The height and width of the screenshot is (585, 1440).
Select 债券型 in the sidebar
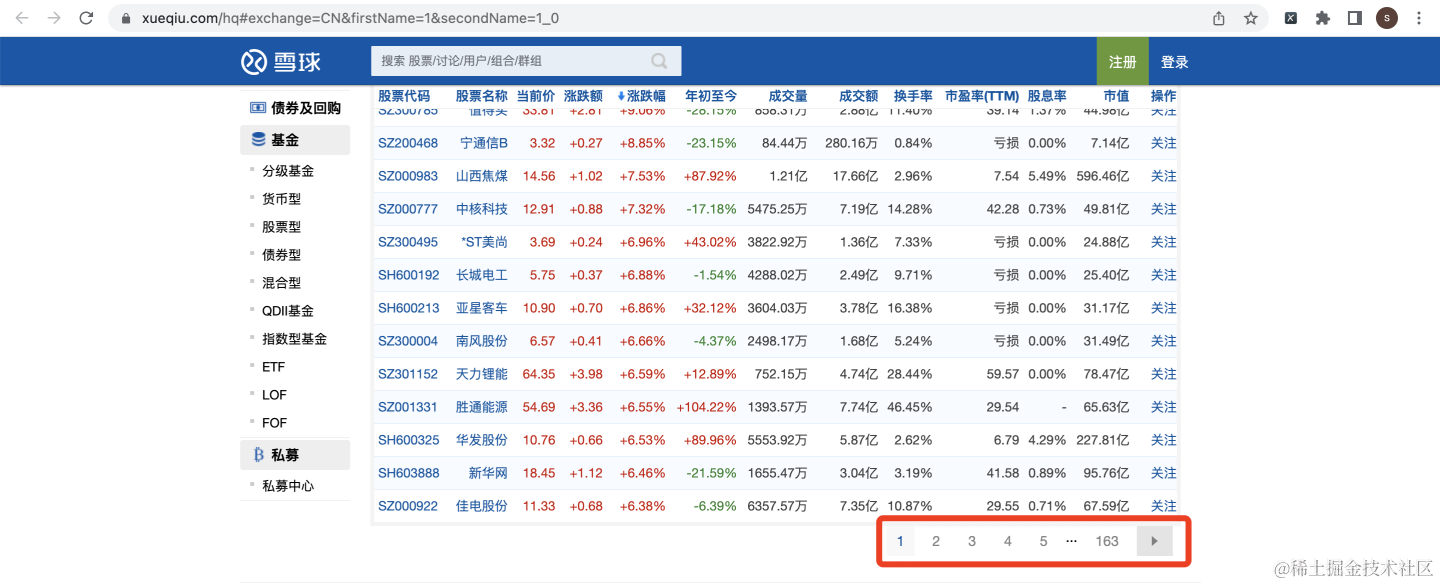click(281, 255)
